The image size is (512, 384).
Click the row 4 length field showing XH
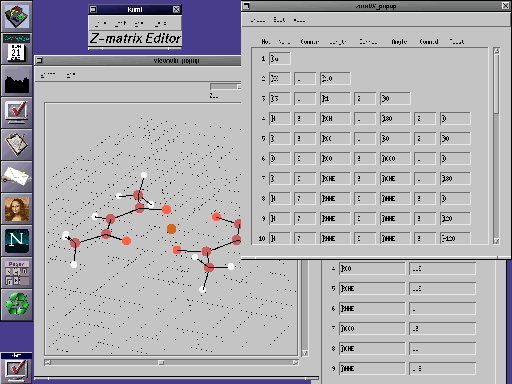335,119
